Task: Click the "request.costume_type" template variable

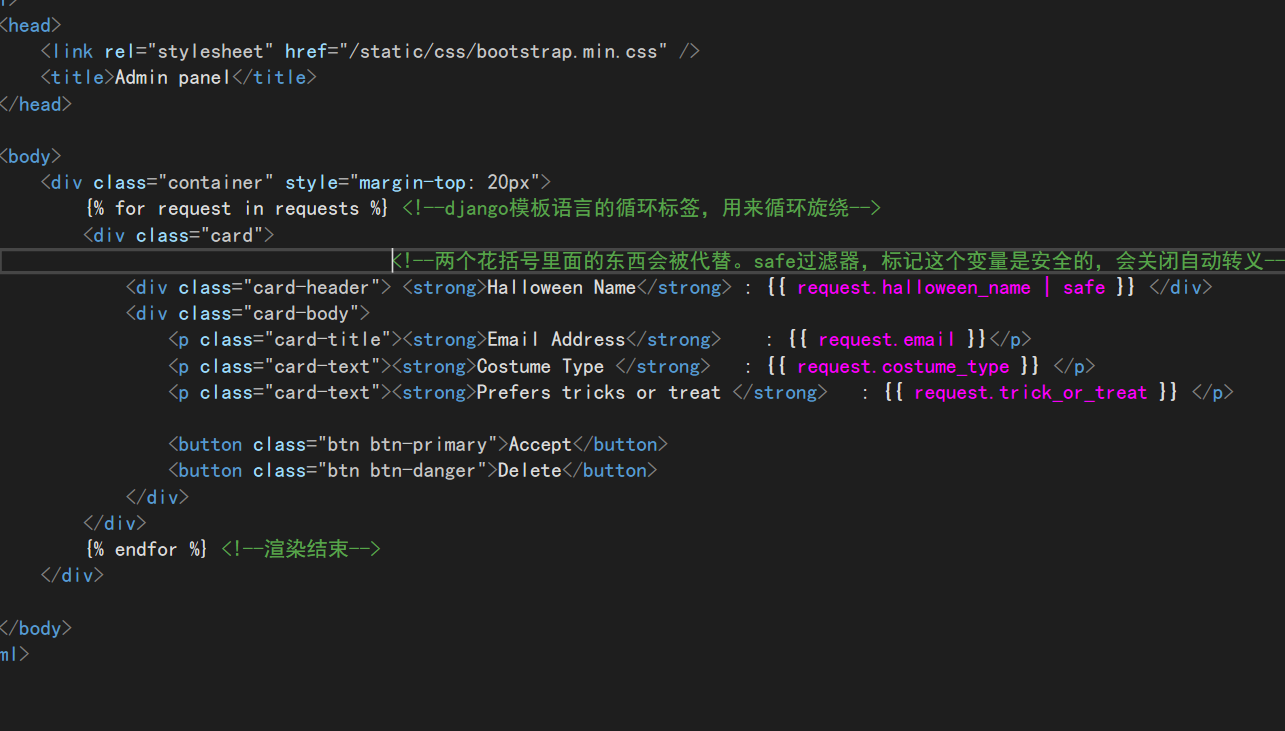Action: [903, 366]
